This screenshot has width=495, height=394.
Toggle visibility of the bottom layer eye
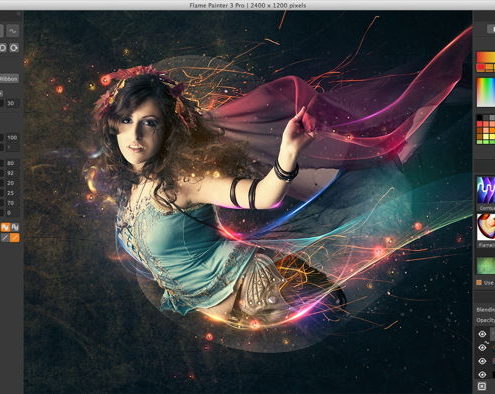pyautogui.click(x=482, y=375)
